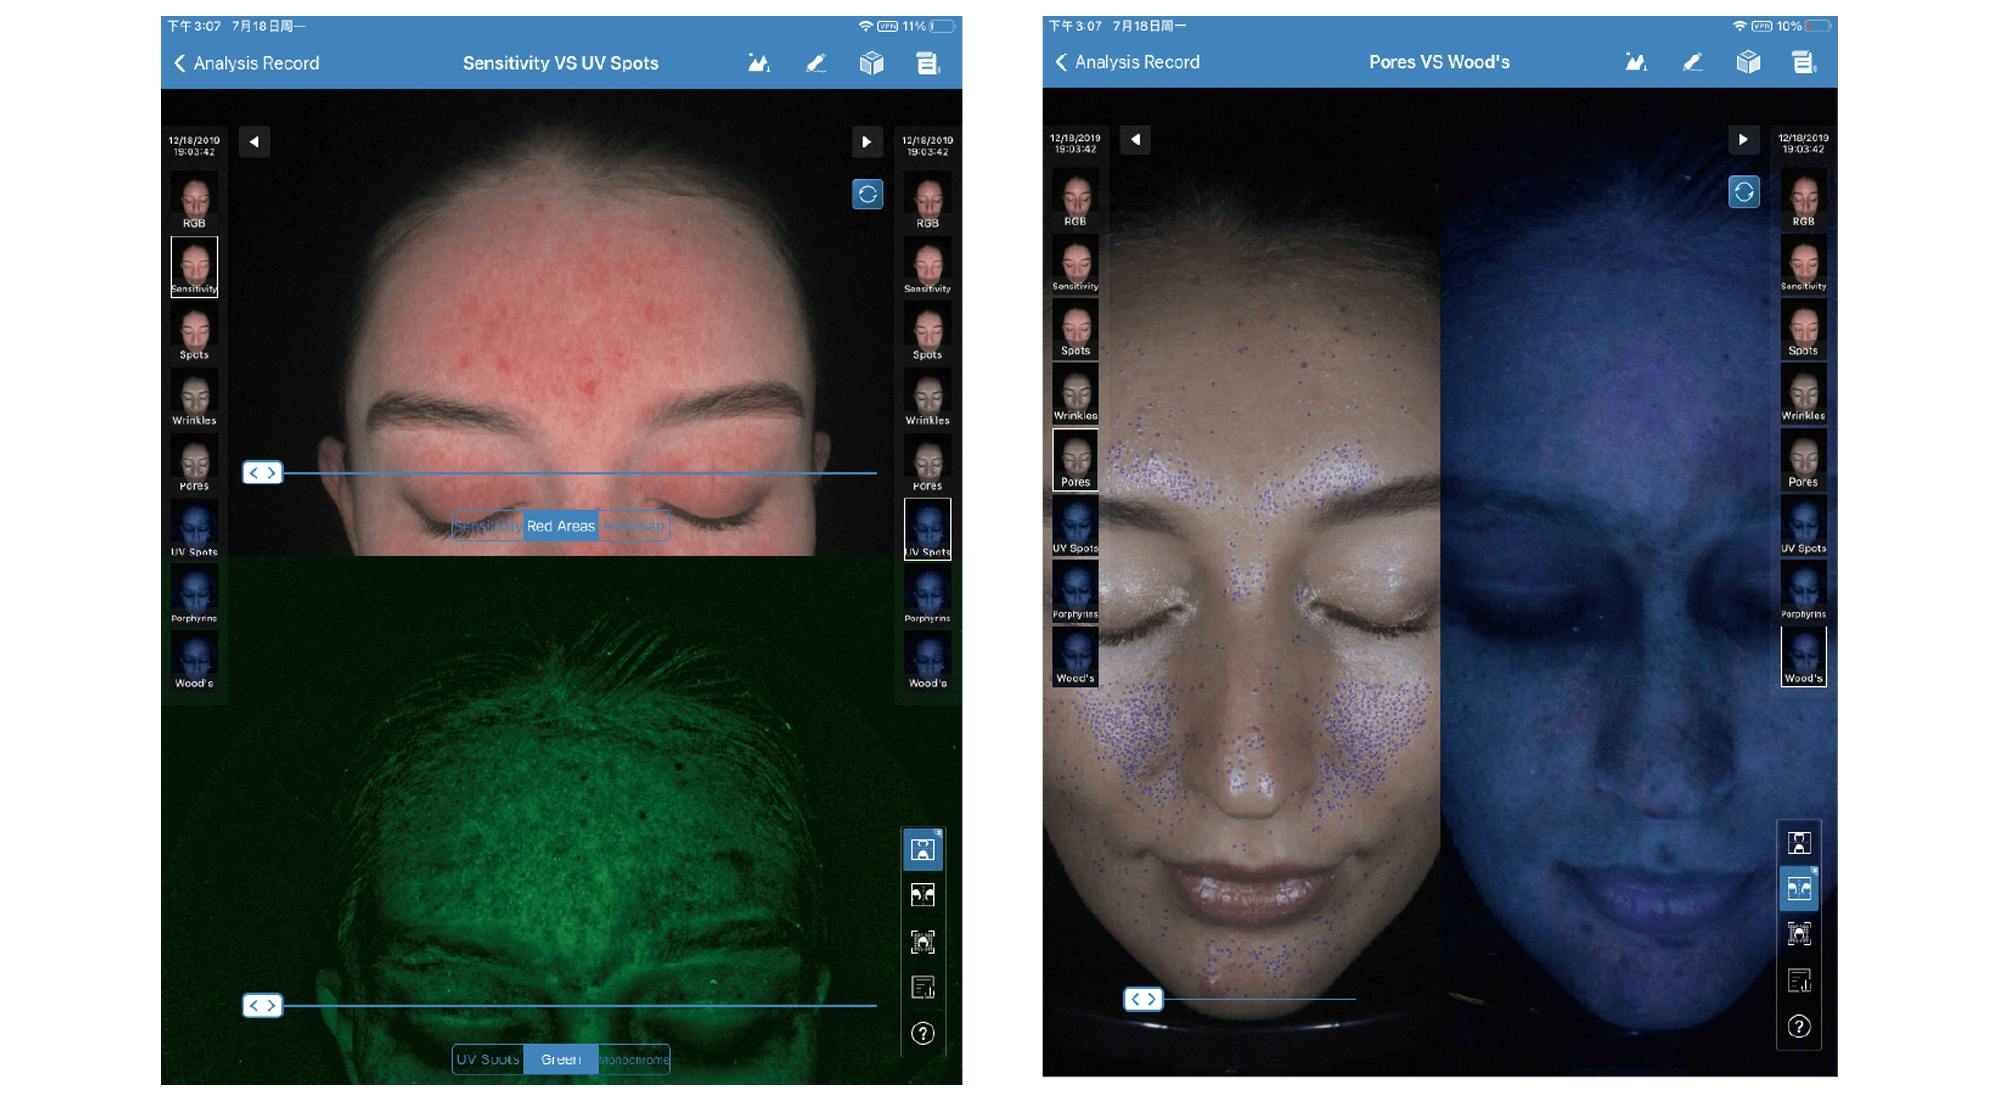Screen dimensions: 2000x1100
Task: Open report chart icon in Sensitivity screen toolbar
Action: tap(923, 987)
